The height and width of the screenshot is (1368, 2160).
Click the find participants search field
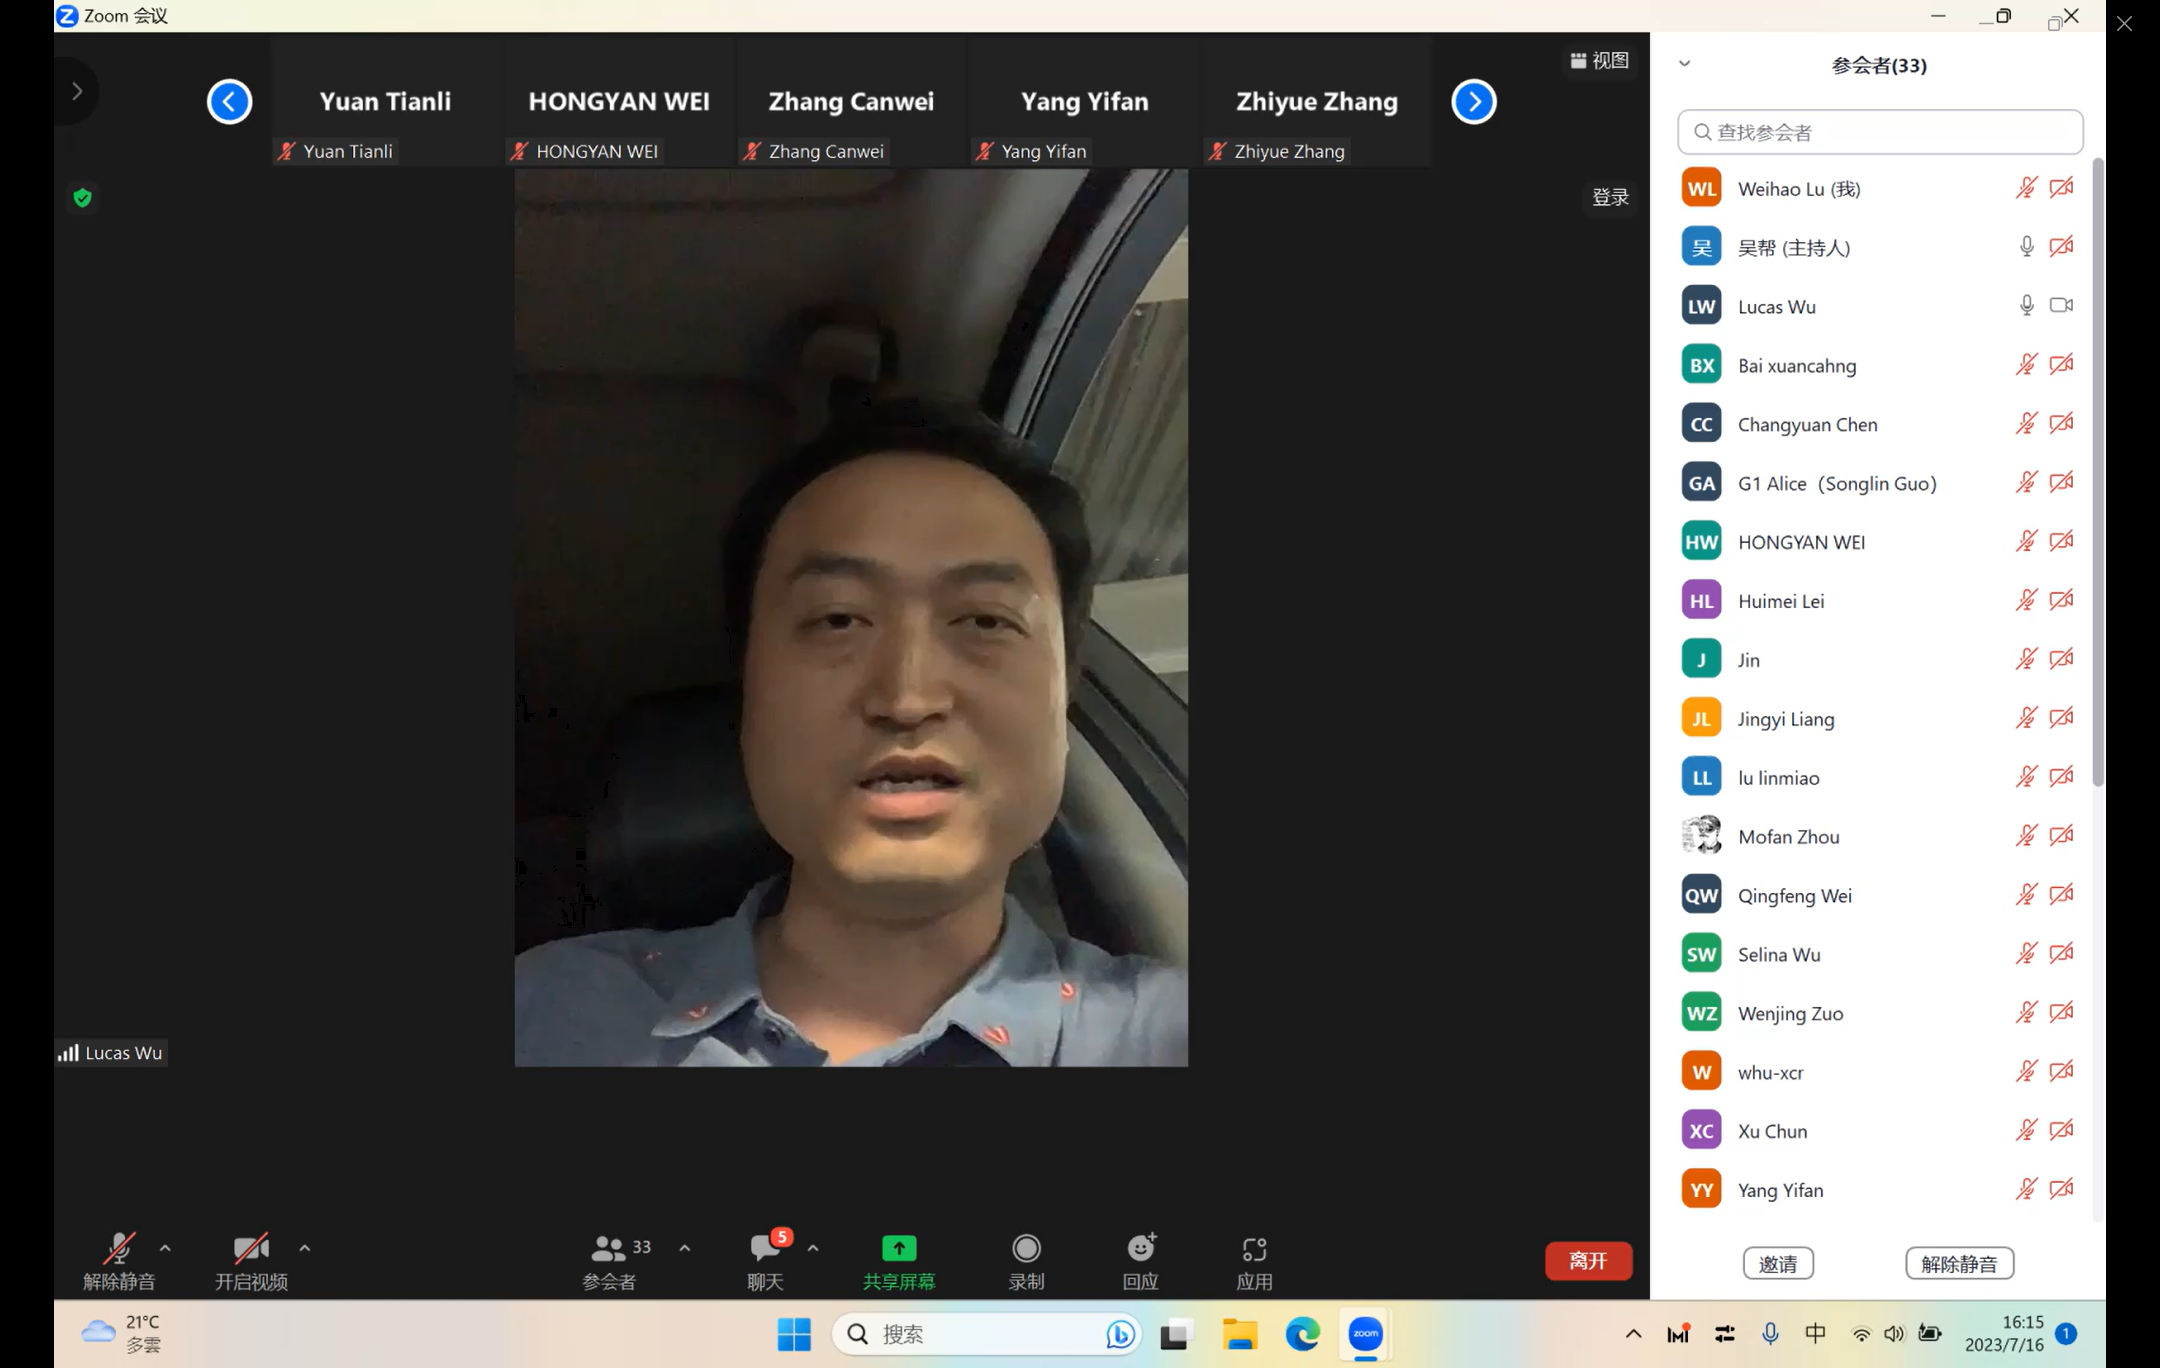pyautogui.click(x=1880, y=132)
